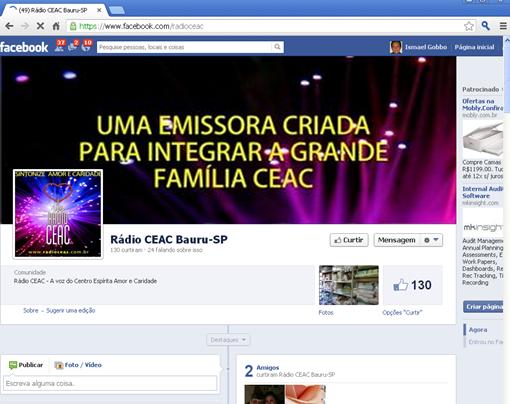Click the Página inicial link
This screenshot has height=404, width=510.
click(474, 47)
